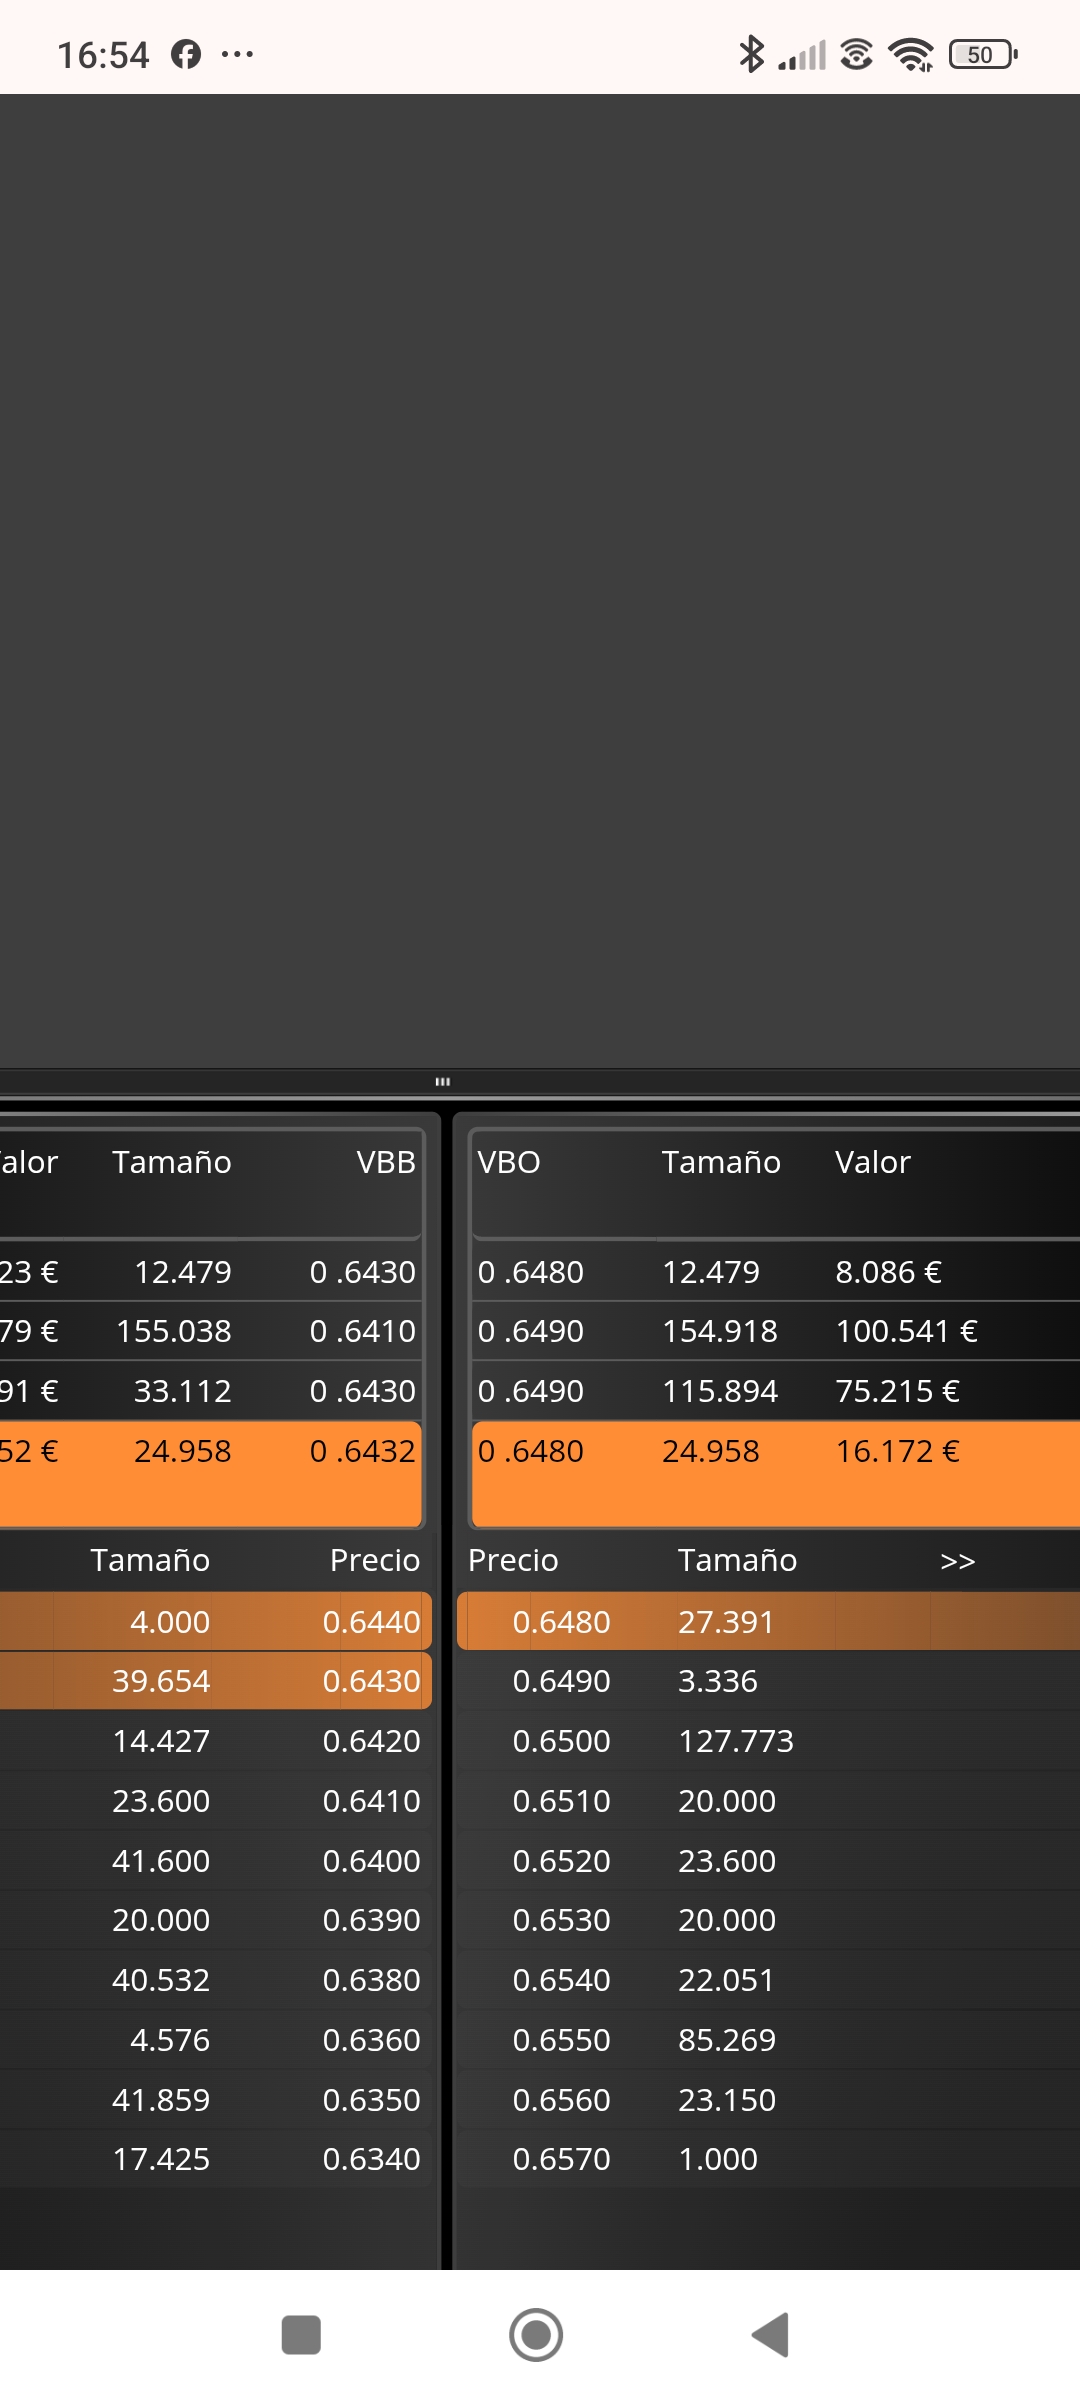Select the highlighted VBB price 0 .6432
The height and width of the screenshot is (2400, 1080).
pos(363,1451)
